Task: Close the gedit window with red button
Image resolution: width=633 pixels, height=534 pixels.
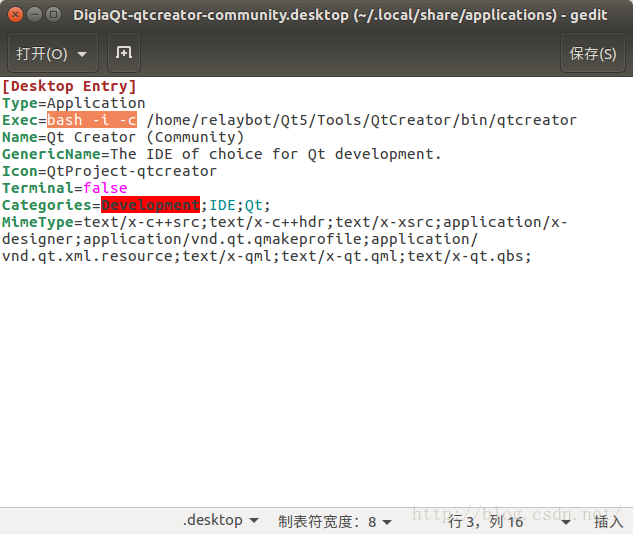Action: coord(15,15)
